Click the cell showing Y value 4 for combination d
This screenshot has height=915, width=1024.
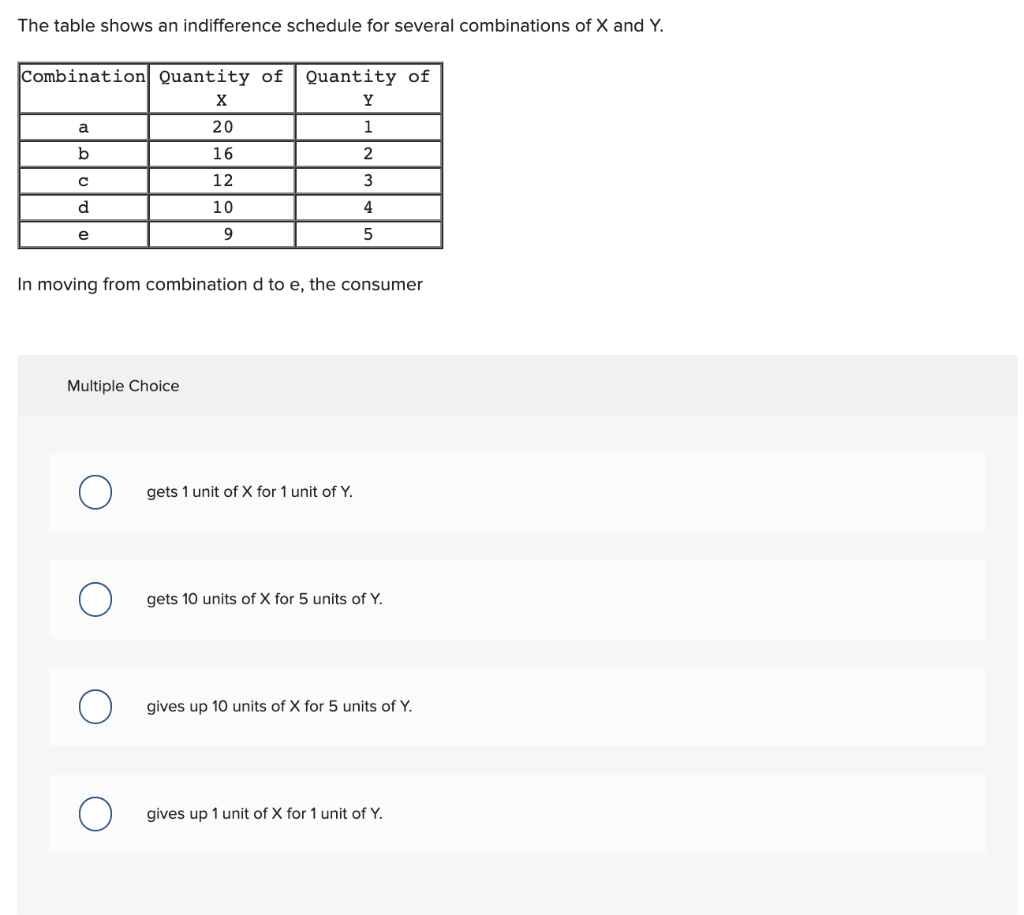click(367, 207)
